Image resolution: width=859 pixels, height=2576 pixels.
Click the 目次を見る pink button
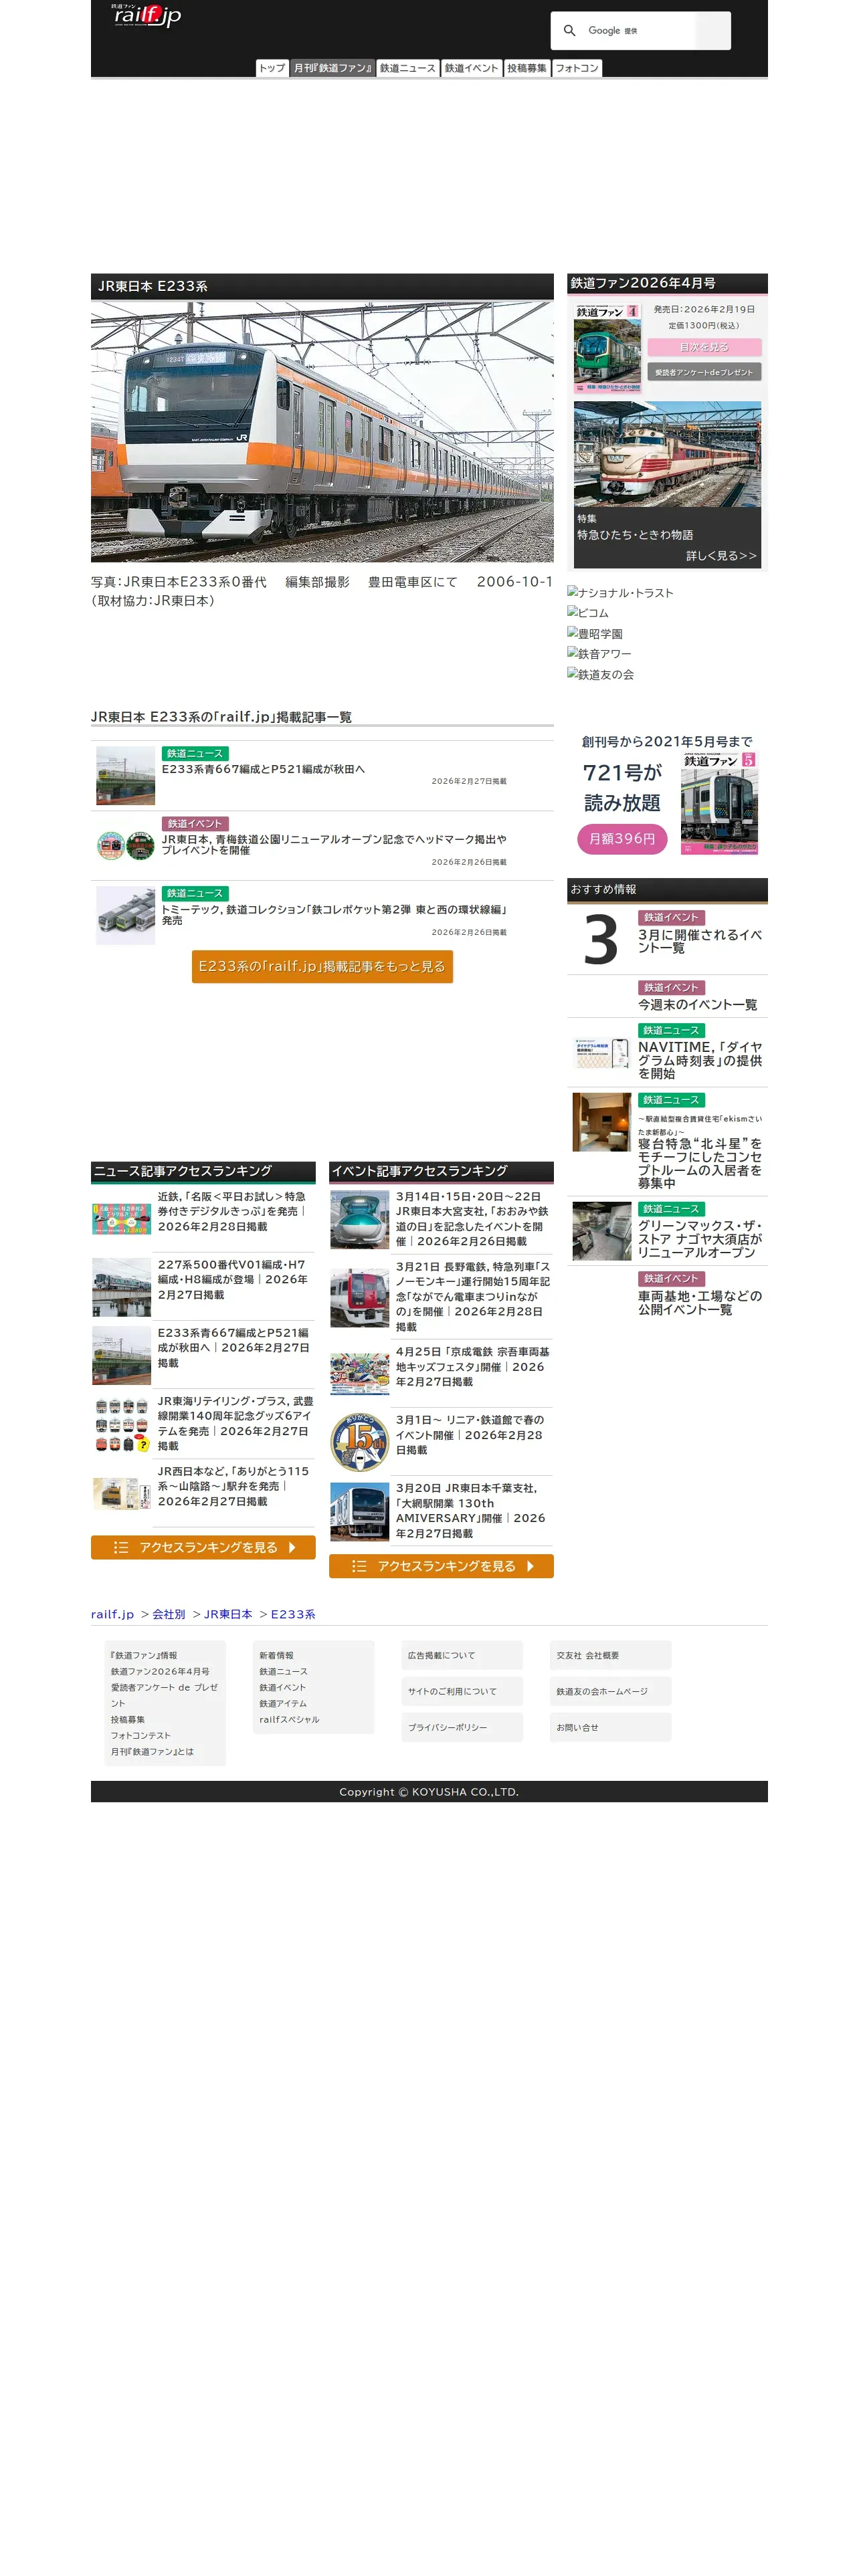click(704, 347)
